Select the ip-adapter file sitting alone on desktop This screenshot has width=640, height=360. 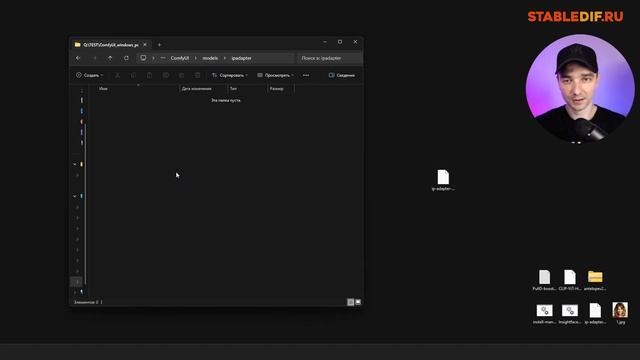click(443, 180)
